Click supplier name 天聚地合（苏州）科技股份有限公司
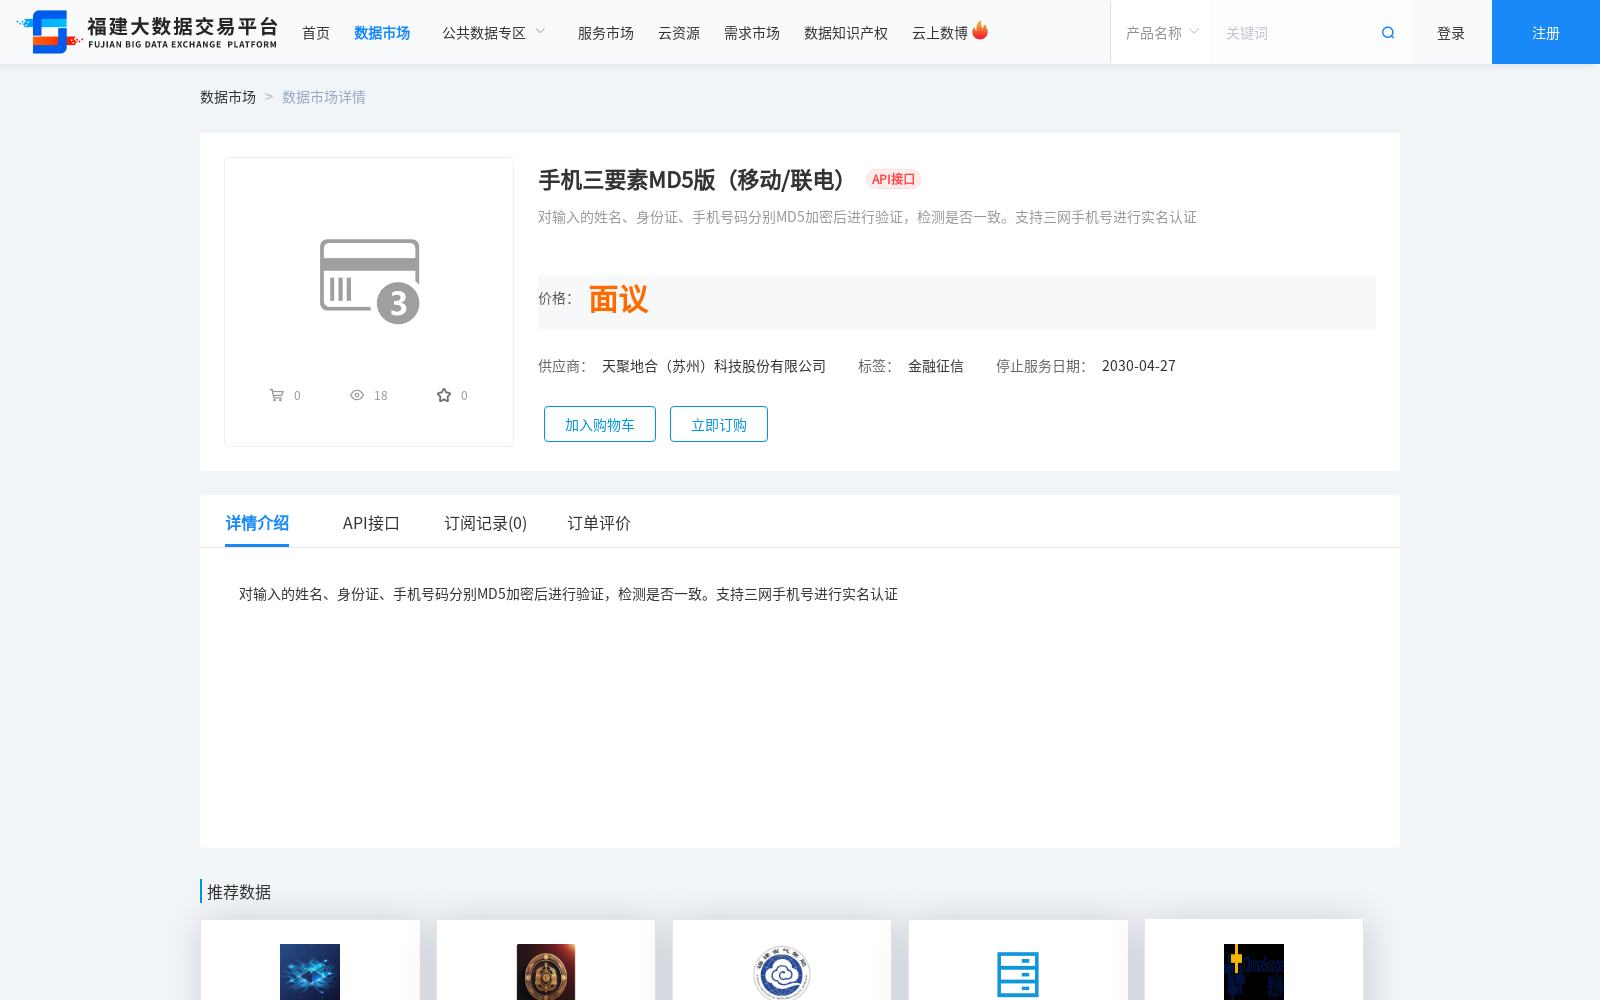This screenshot has width=1600, height=1000. 714,366
